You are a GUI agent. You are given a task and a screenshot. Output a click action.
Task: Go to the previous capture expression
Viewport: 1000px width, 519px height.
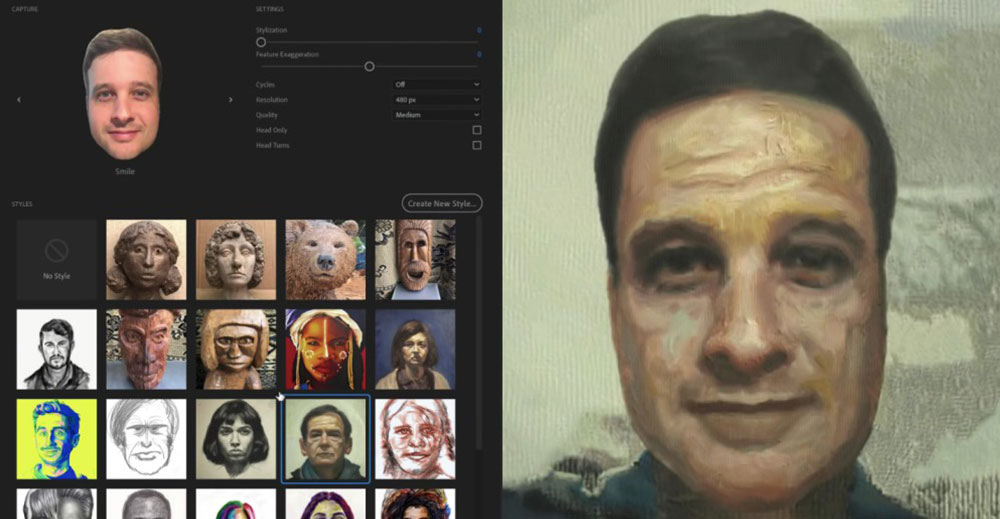click(19, 99)
